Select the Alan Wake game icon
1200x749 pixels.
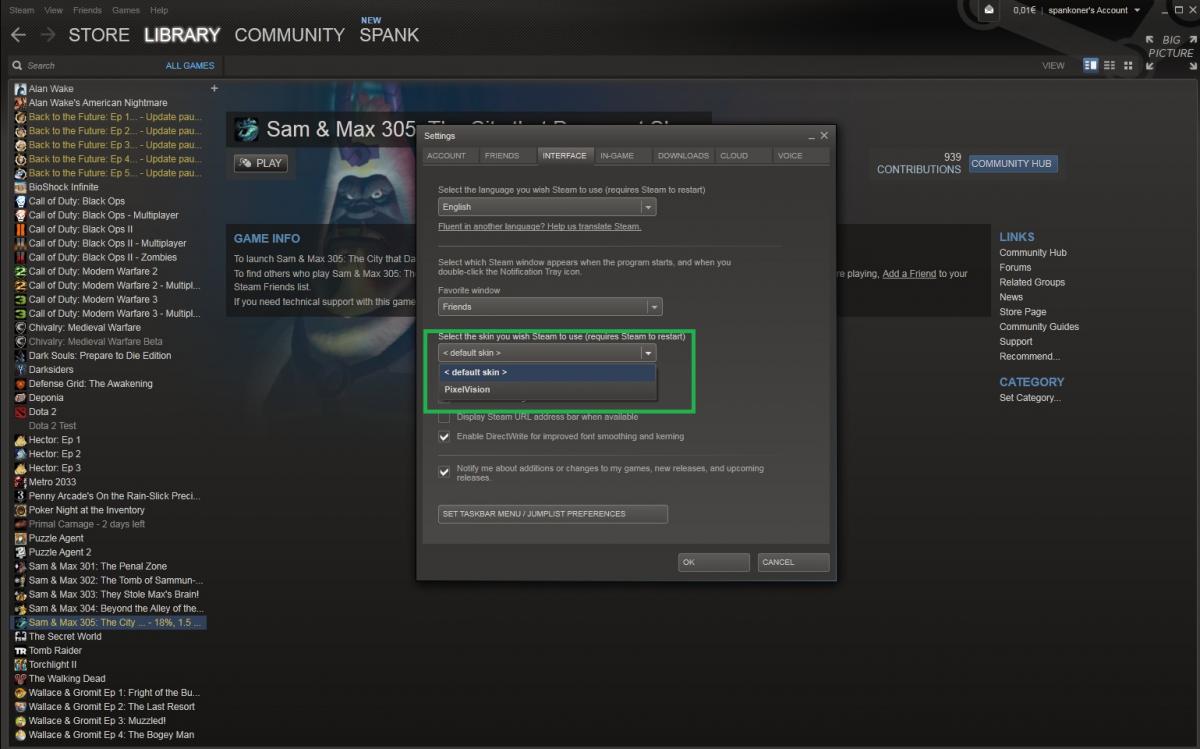(x=20, y=89)
